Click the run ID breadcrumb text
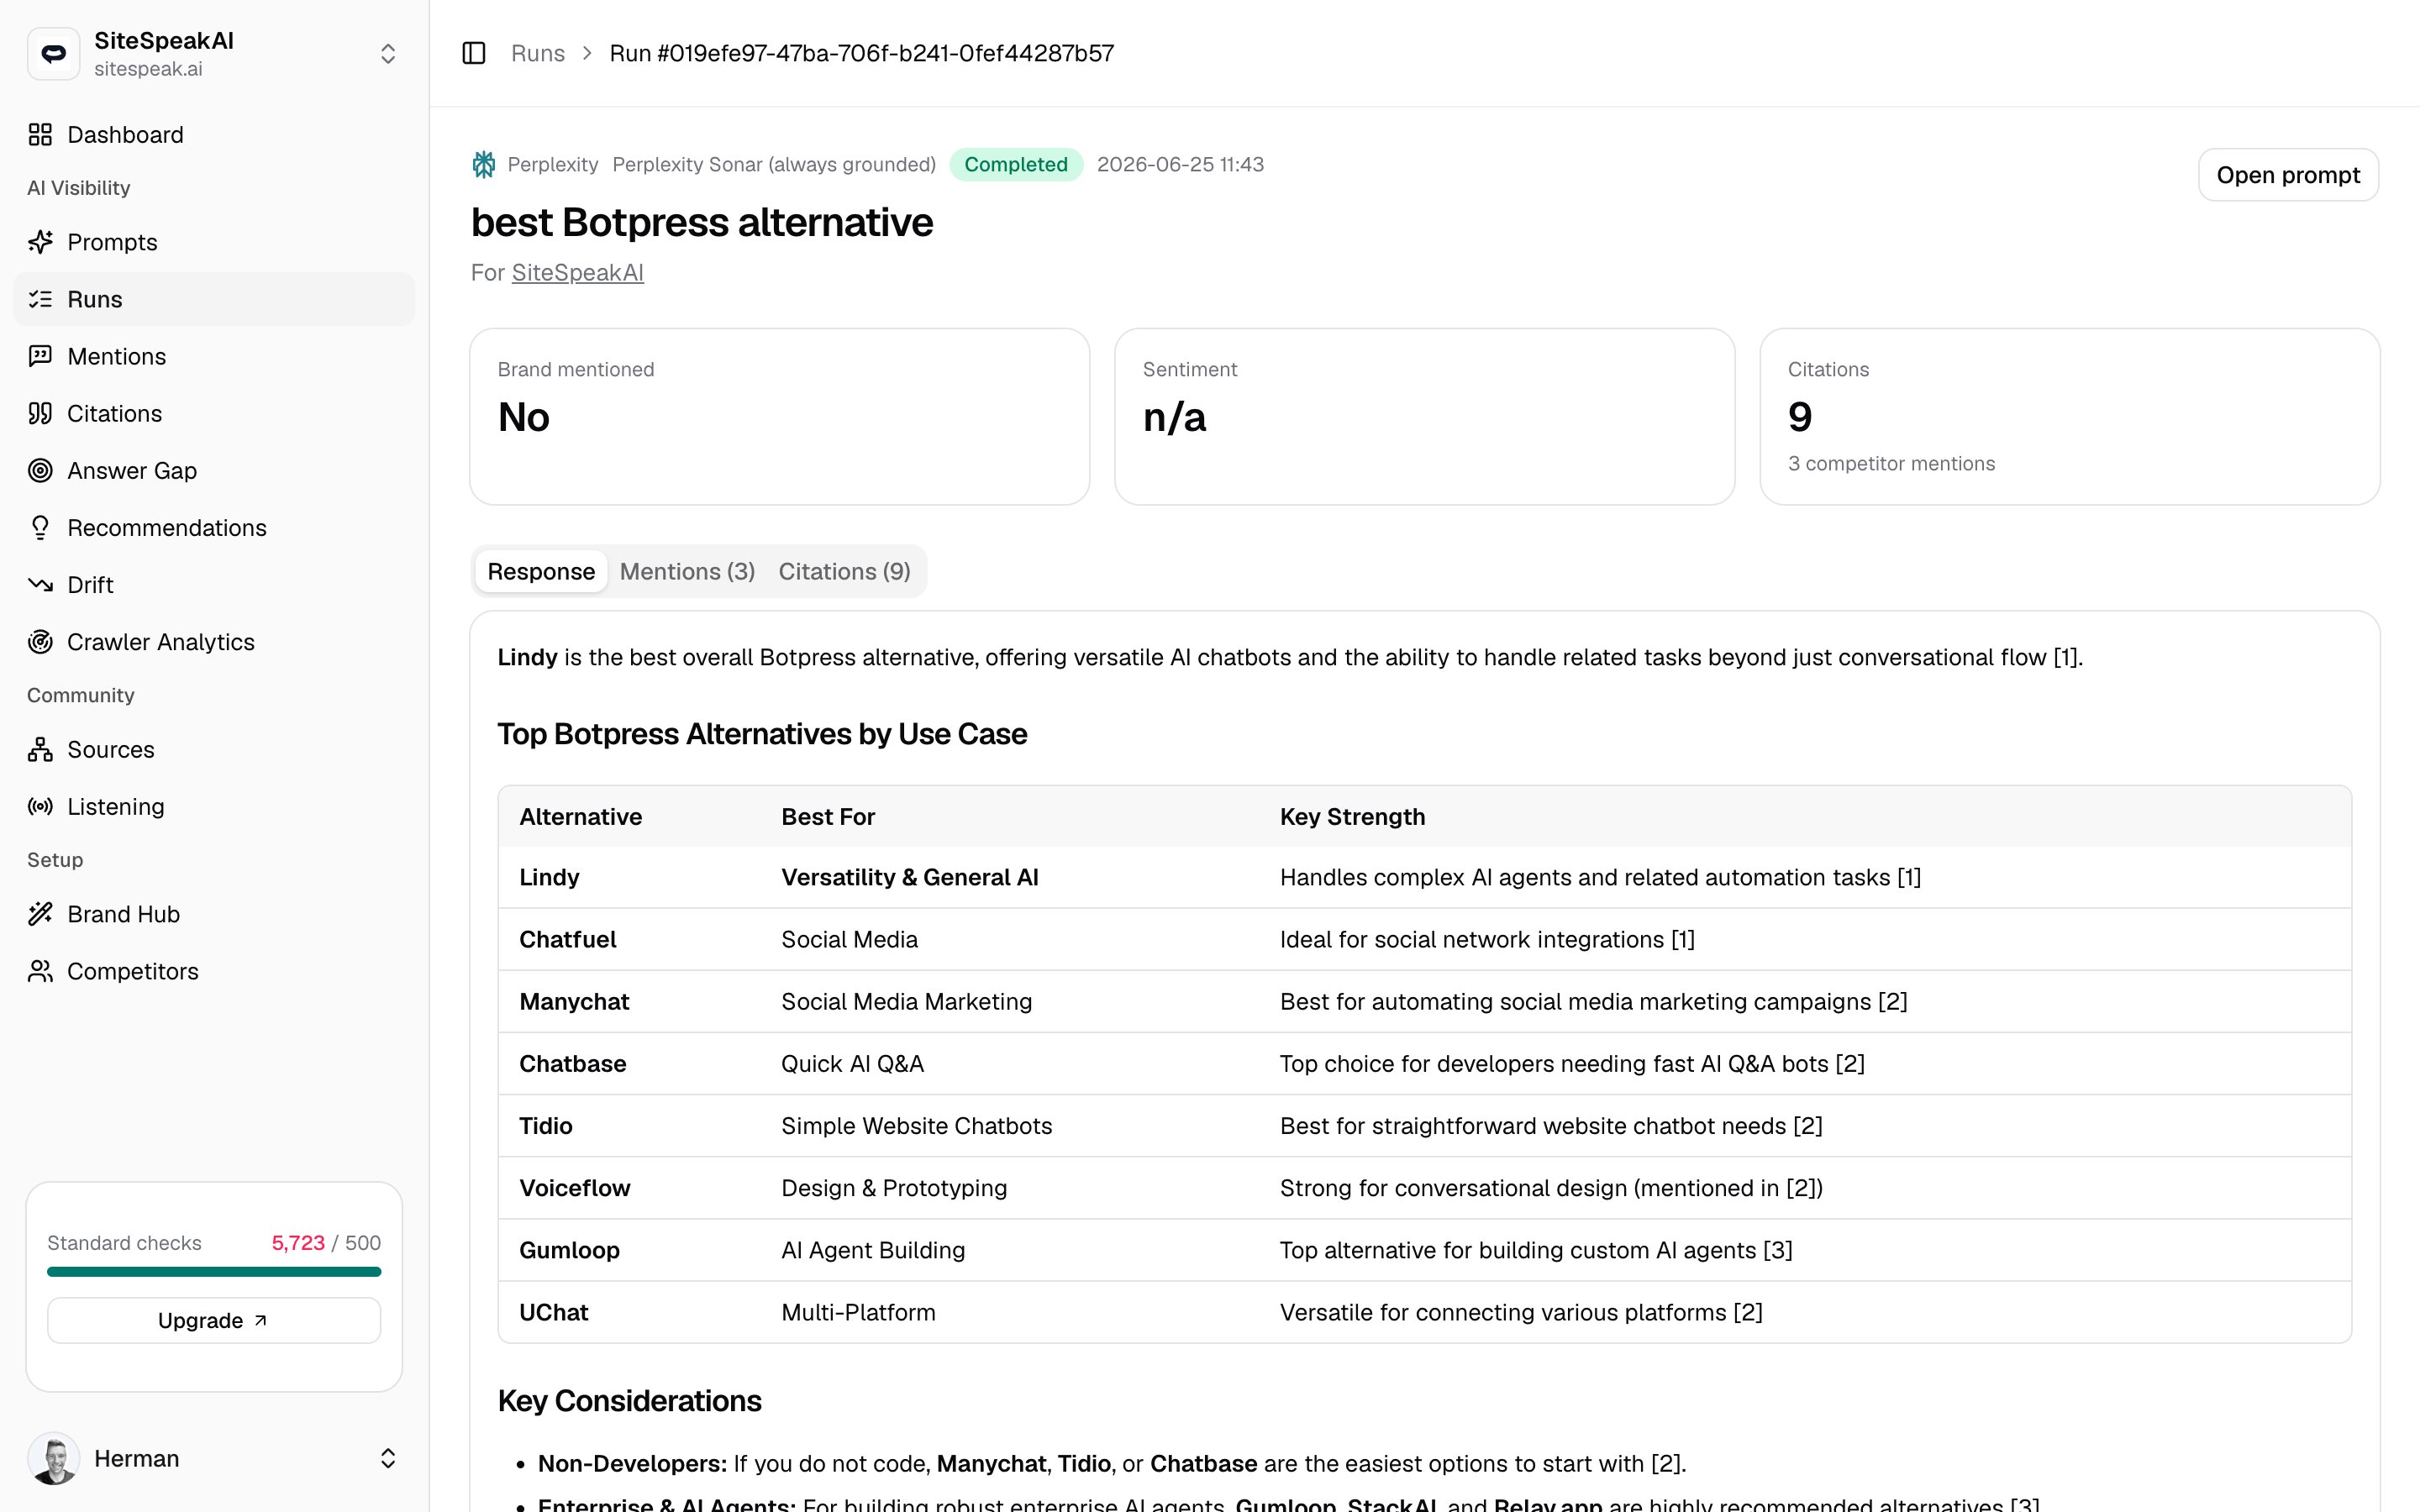Viewport: 2420px width, 1512px height. [x=862, y=53]
